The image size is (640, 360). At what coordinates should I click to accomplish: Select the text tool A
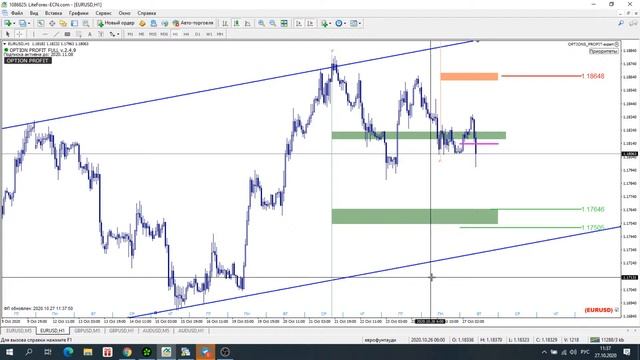90,34
